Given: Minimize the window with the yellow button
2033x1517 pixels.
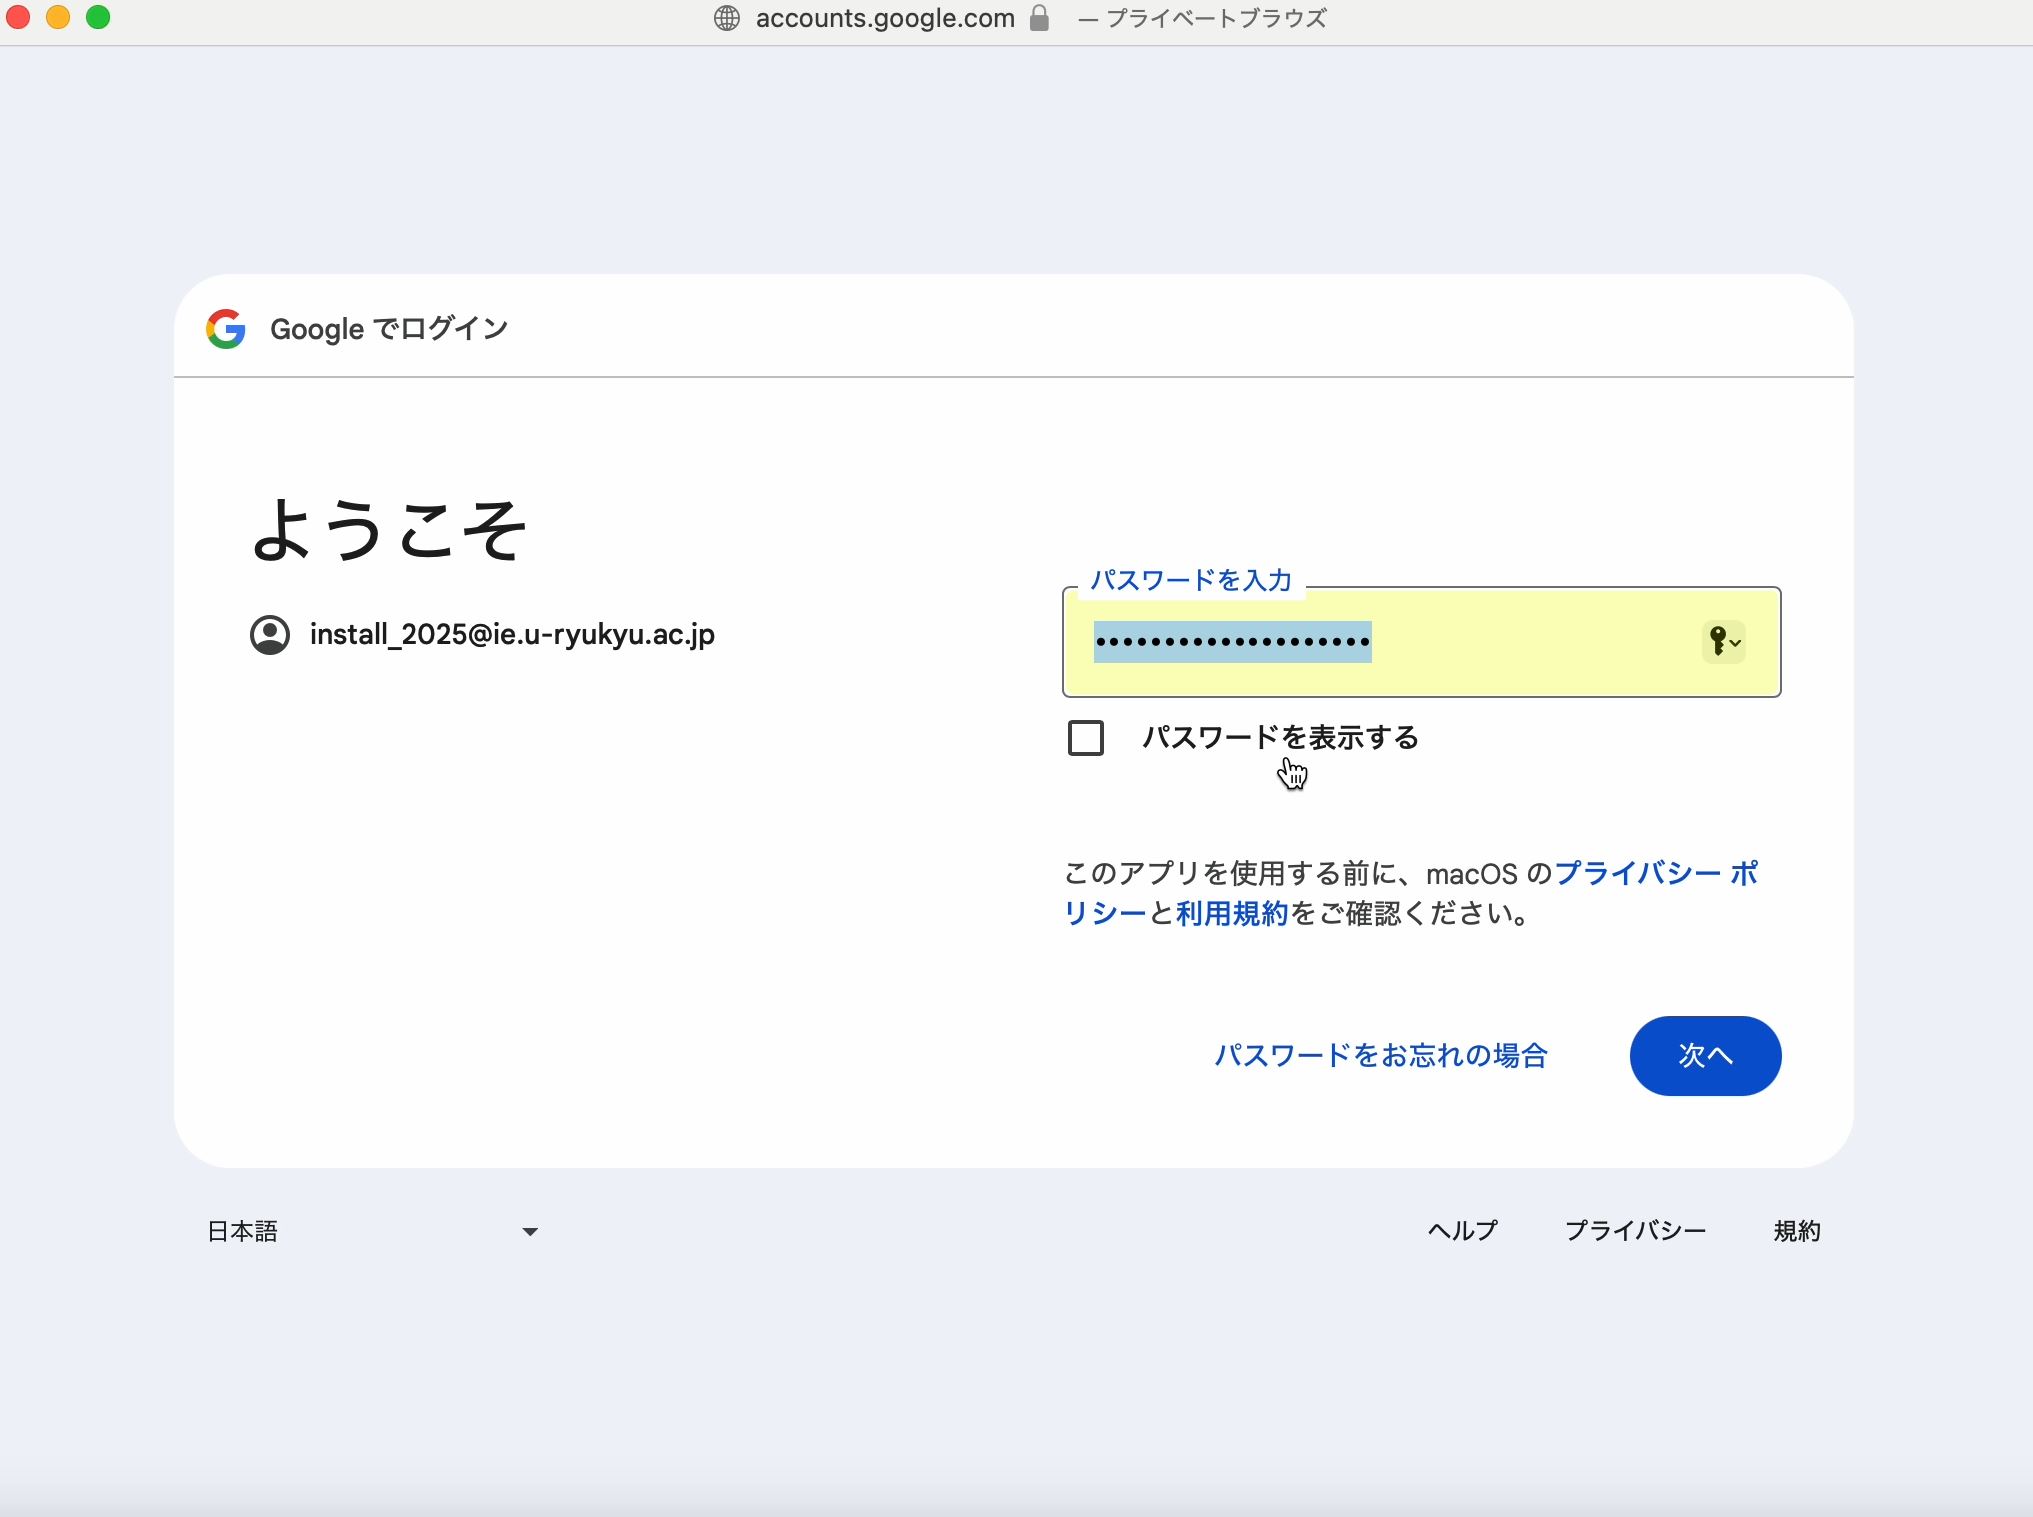Looking at the screenshot, I should pos(58,17).
